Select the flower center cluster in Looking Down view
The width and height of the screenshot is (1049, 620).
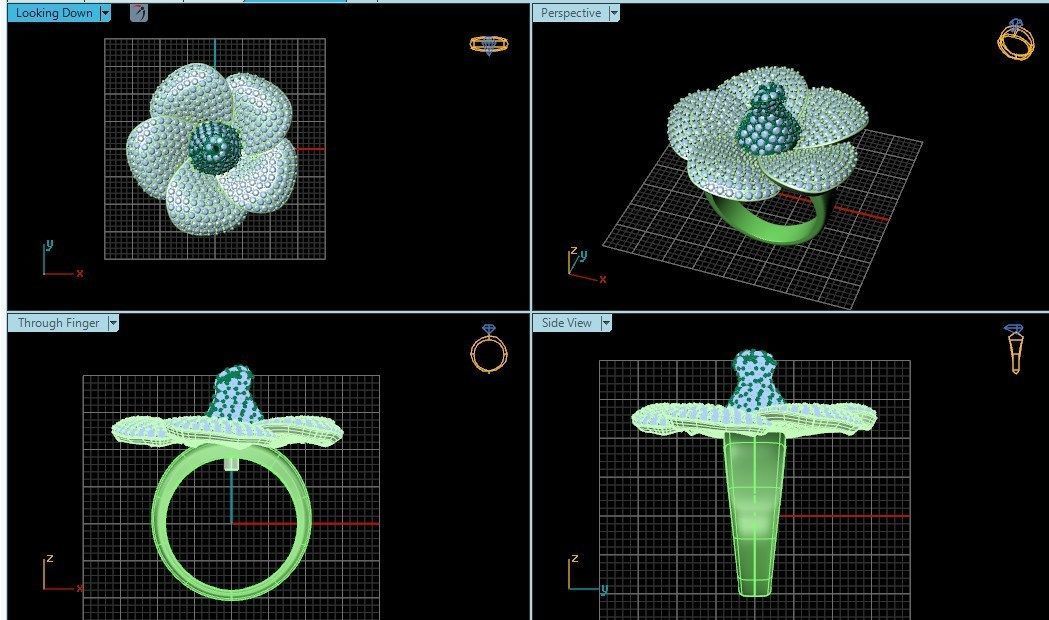(x=214, y=148)
